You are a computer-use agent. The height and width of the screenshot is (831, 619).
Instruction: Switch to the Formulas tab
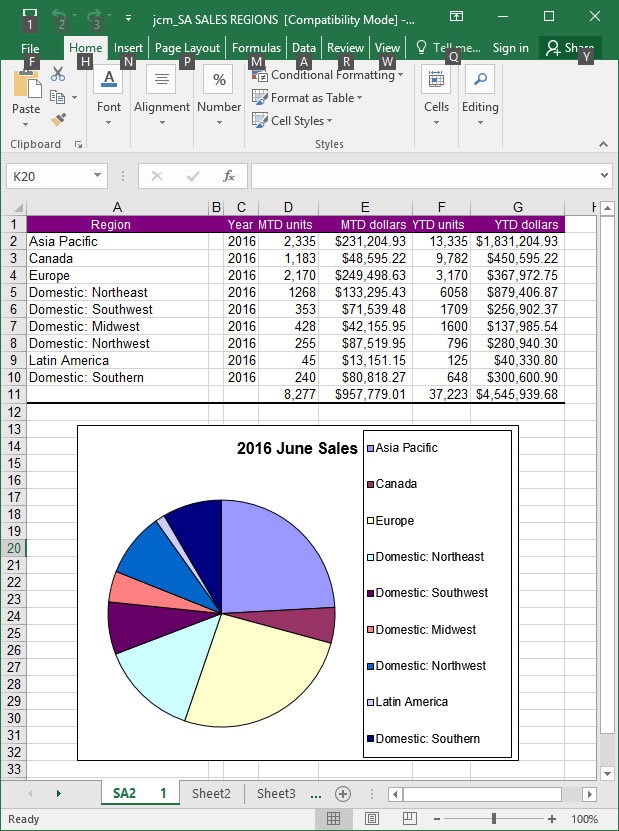(257, 48)
